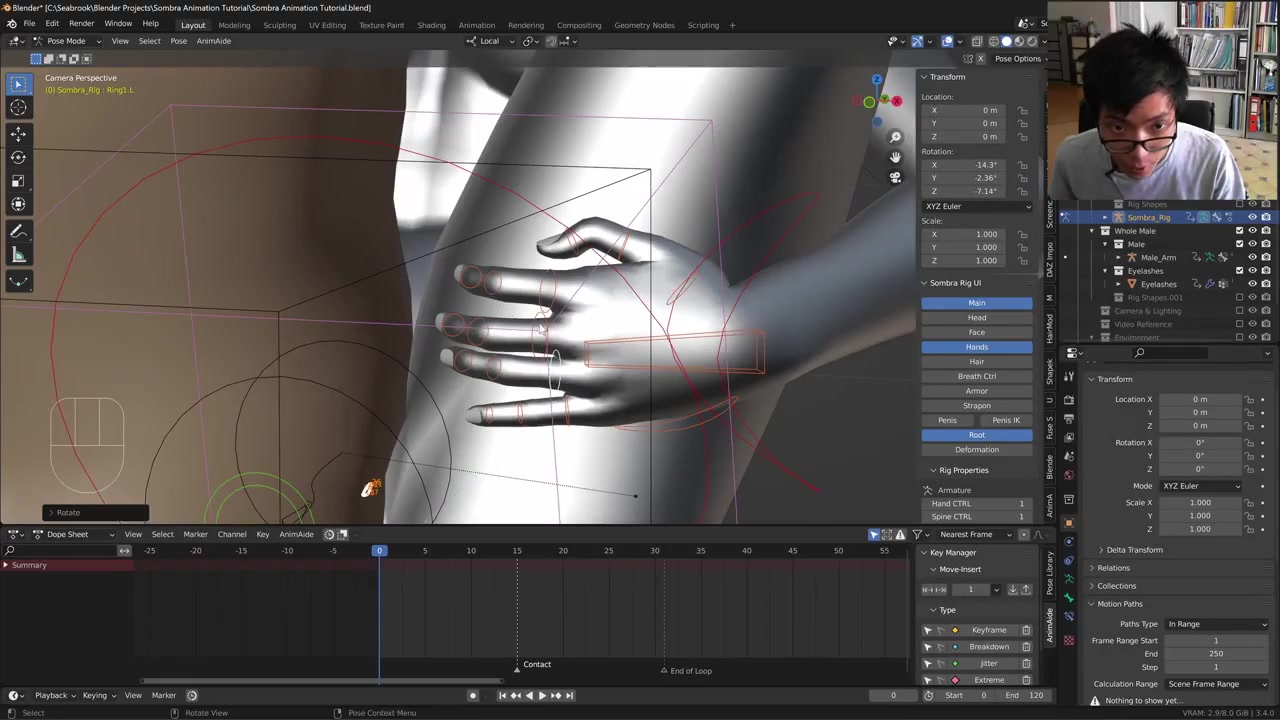The width and height of the screenshot is (1280, 720).
Task: Enable the Camera & Lighting collection checkbox
Action: (x=1240, y=311)
